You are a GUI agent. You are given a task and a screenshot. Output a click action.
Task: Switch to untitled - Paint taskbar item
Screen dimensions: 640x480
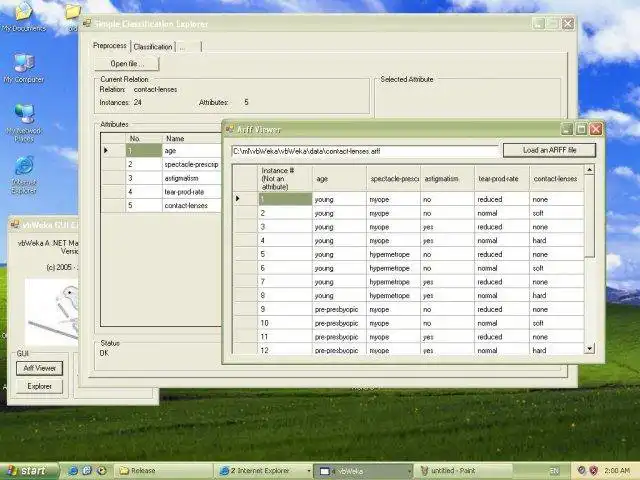(463, 471)
